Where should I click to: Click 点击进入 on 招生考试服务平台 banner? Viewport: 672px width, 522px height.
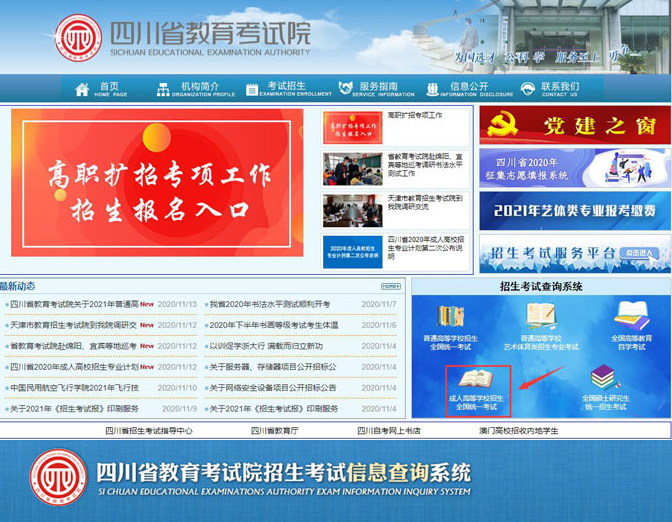click(x=639, y=253)
